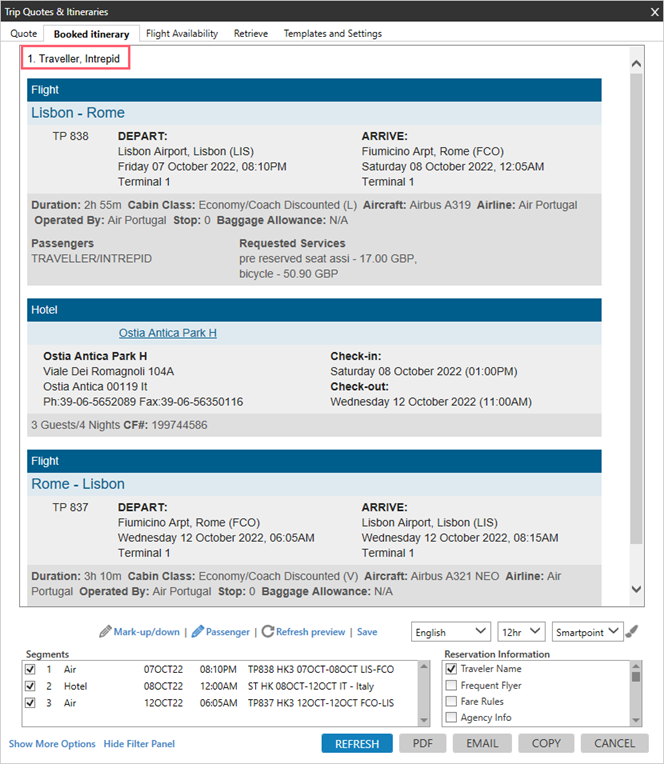Toggle segment 2 Hotel checkbox
The width and height of the screenshot is (664, 764).
[30, 686]
